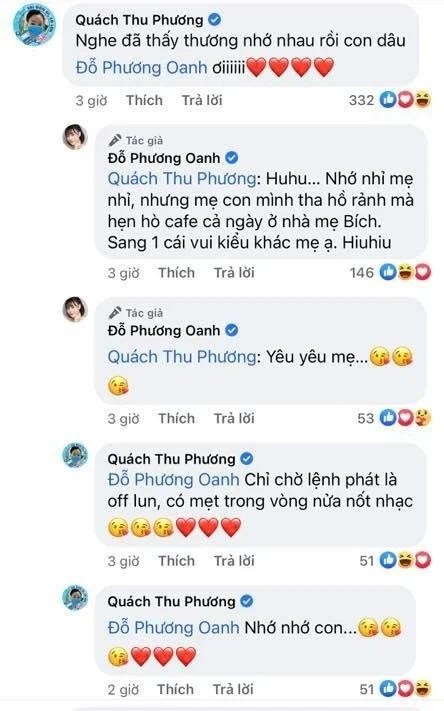444x711 pixels.
Task: Open tagged Đỗ Phương Oanh in top comment
Action: pyautogui.click(x=141, y=68)
